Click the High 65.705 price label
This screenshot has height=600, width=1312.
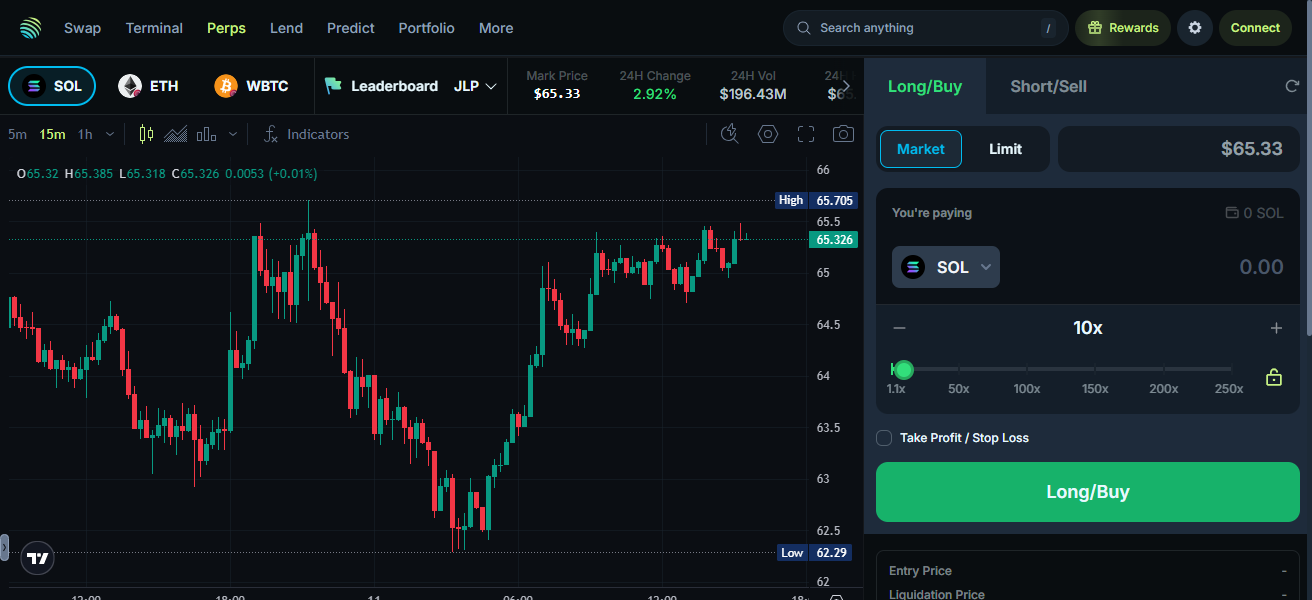point(816,200)
